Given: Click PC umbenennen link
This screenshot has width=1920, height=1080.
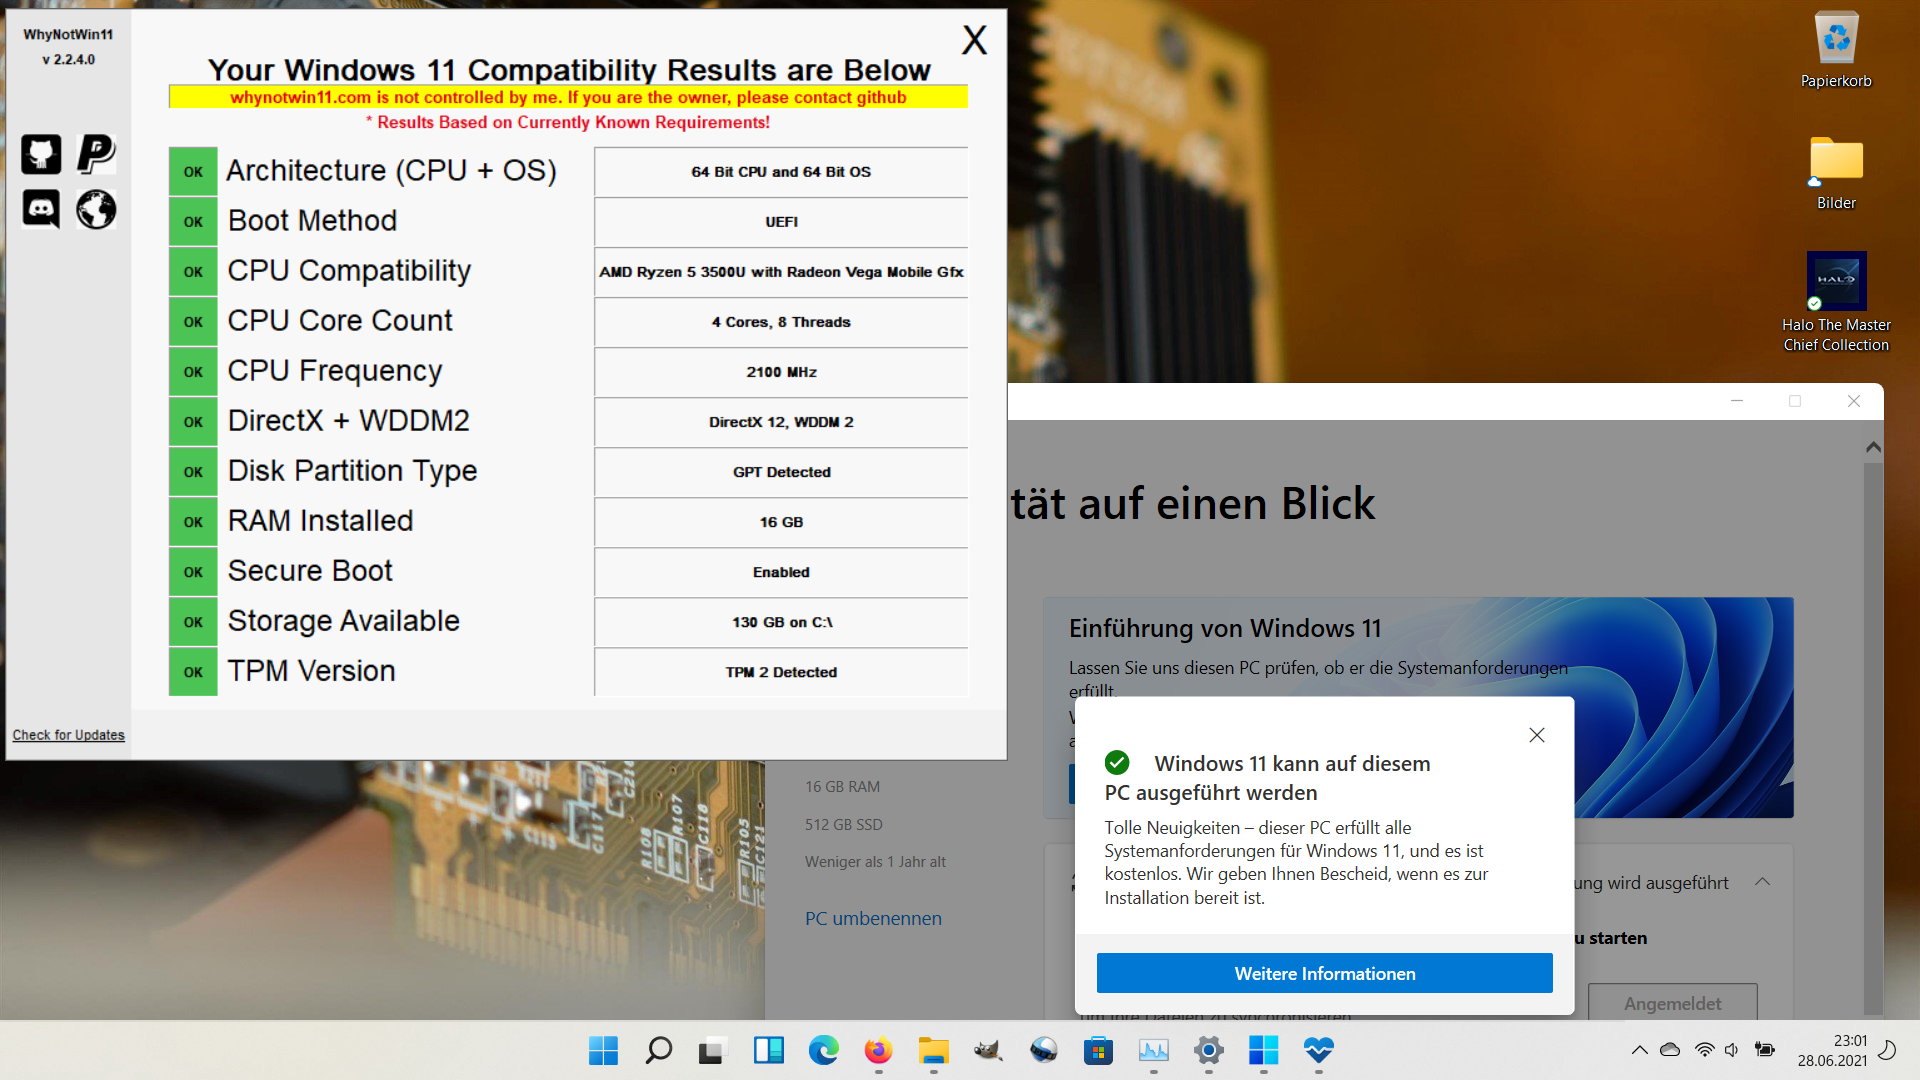Looking at the screenshot, I should pos(873,918).
